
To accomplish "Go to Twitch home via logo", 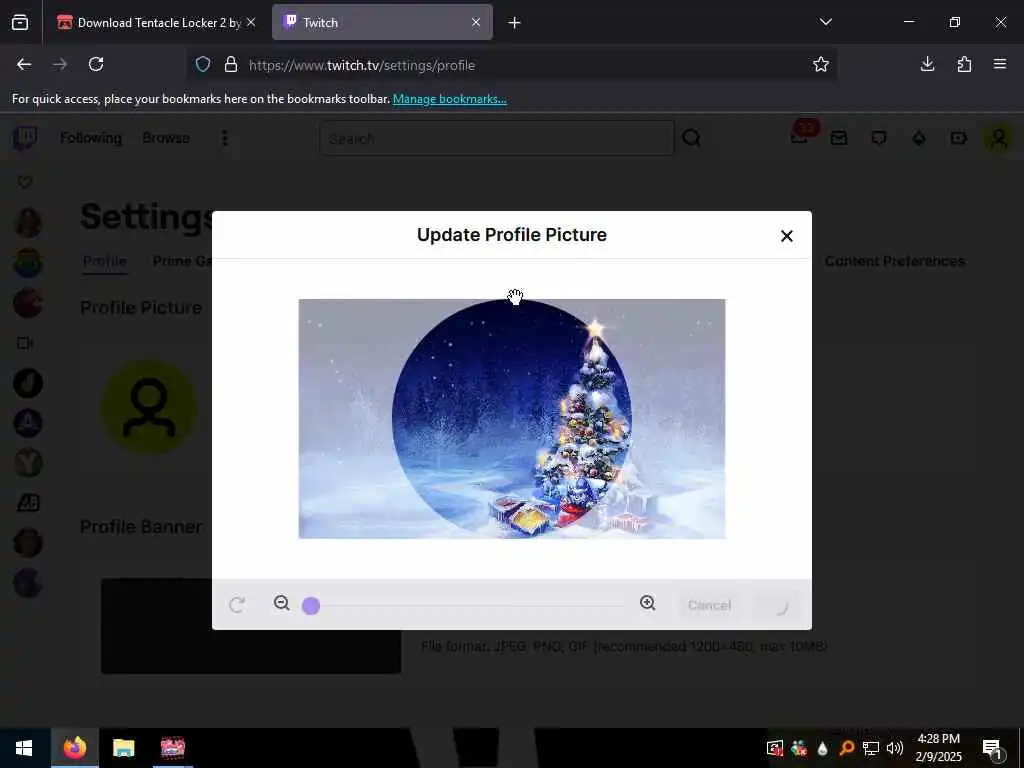I will tap(25, 138).
